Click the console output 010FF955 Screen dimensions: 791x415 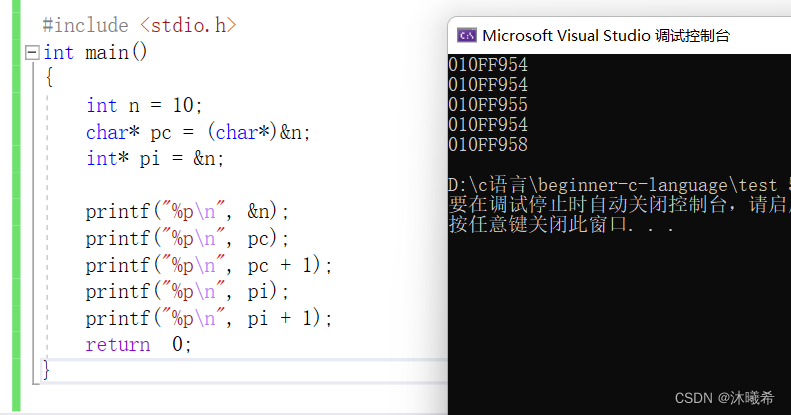click(x=488, y=104)
